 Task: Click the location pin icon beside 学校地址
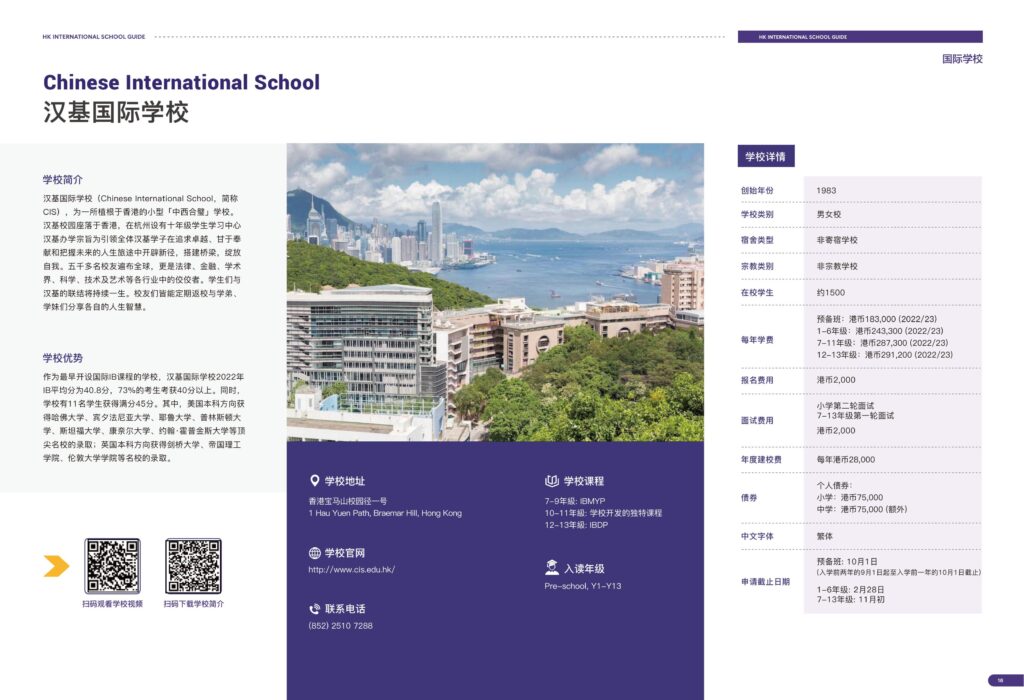(x=314, y=481)
